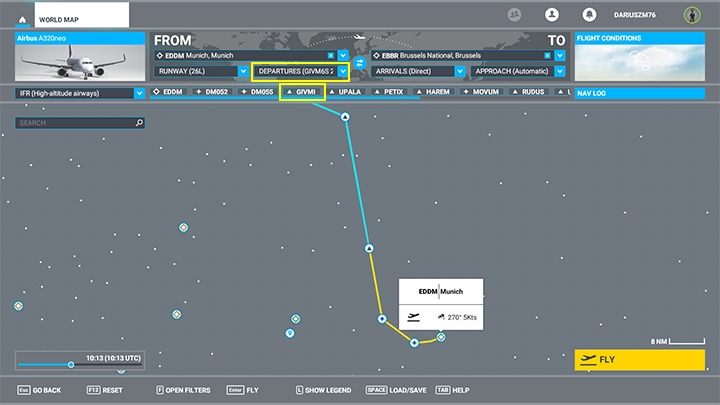
Task: Adjust the time of day slider
Action: [70, 364]
